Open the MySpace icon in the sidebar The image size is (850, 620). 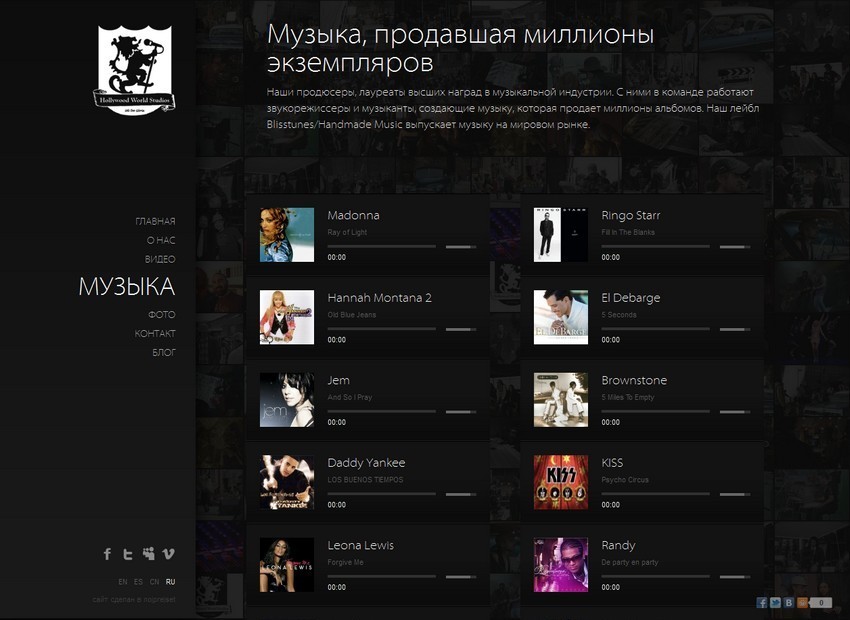tap(149, 554)
